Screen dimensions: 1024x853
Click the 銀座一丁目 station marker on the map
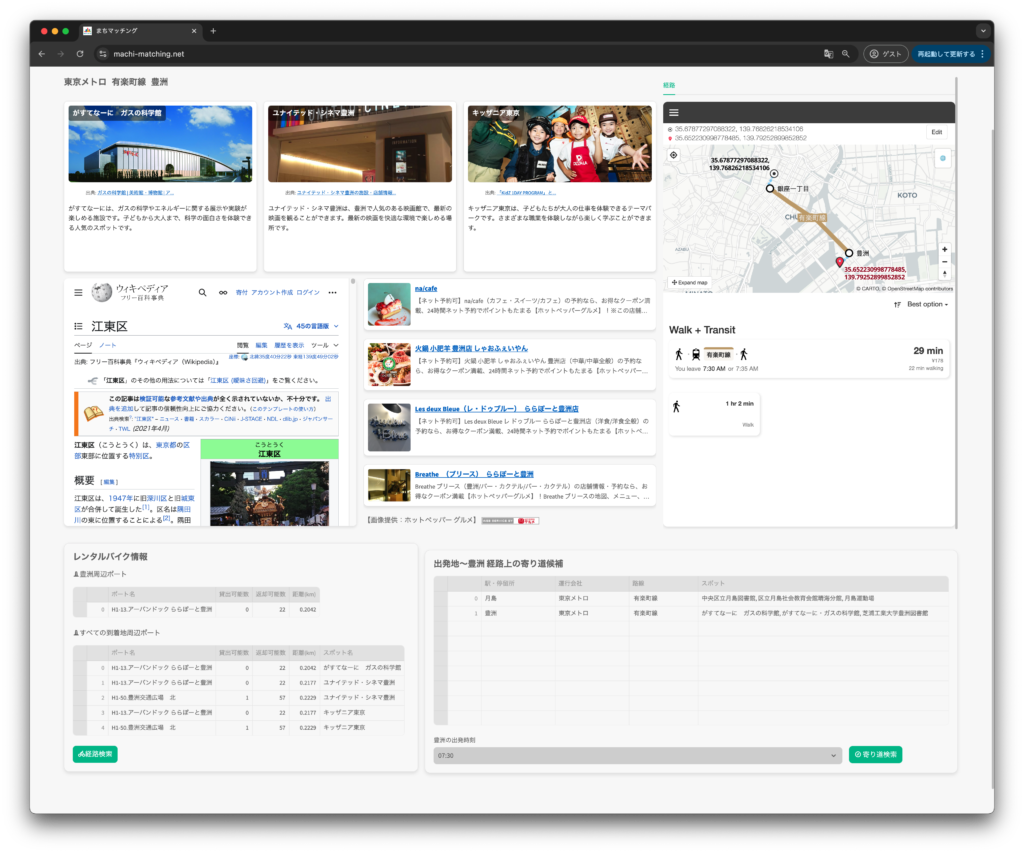tap(770, 189)
